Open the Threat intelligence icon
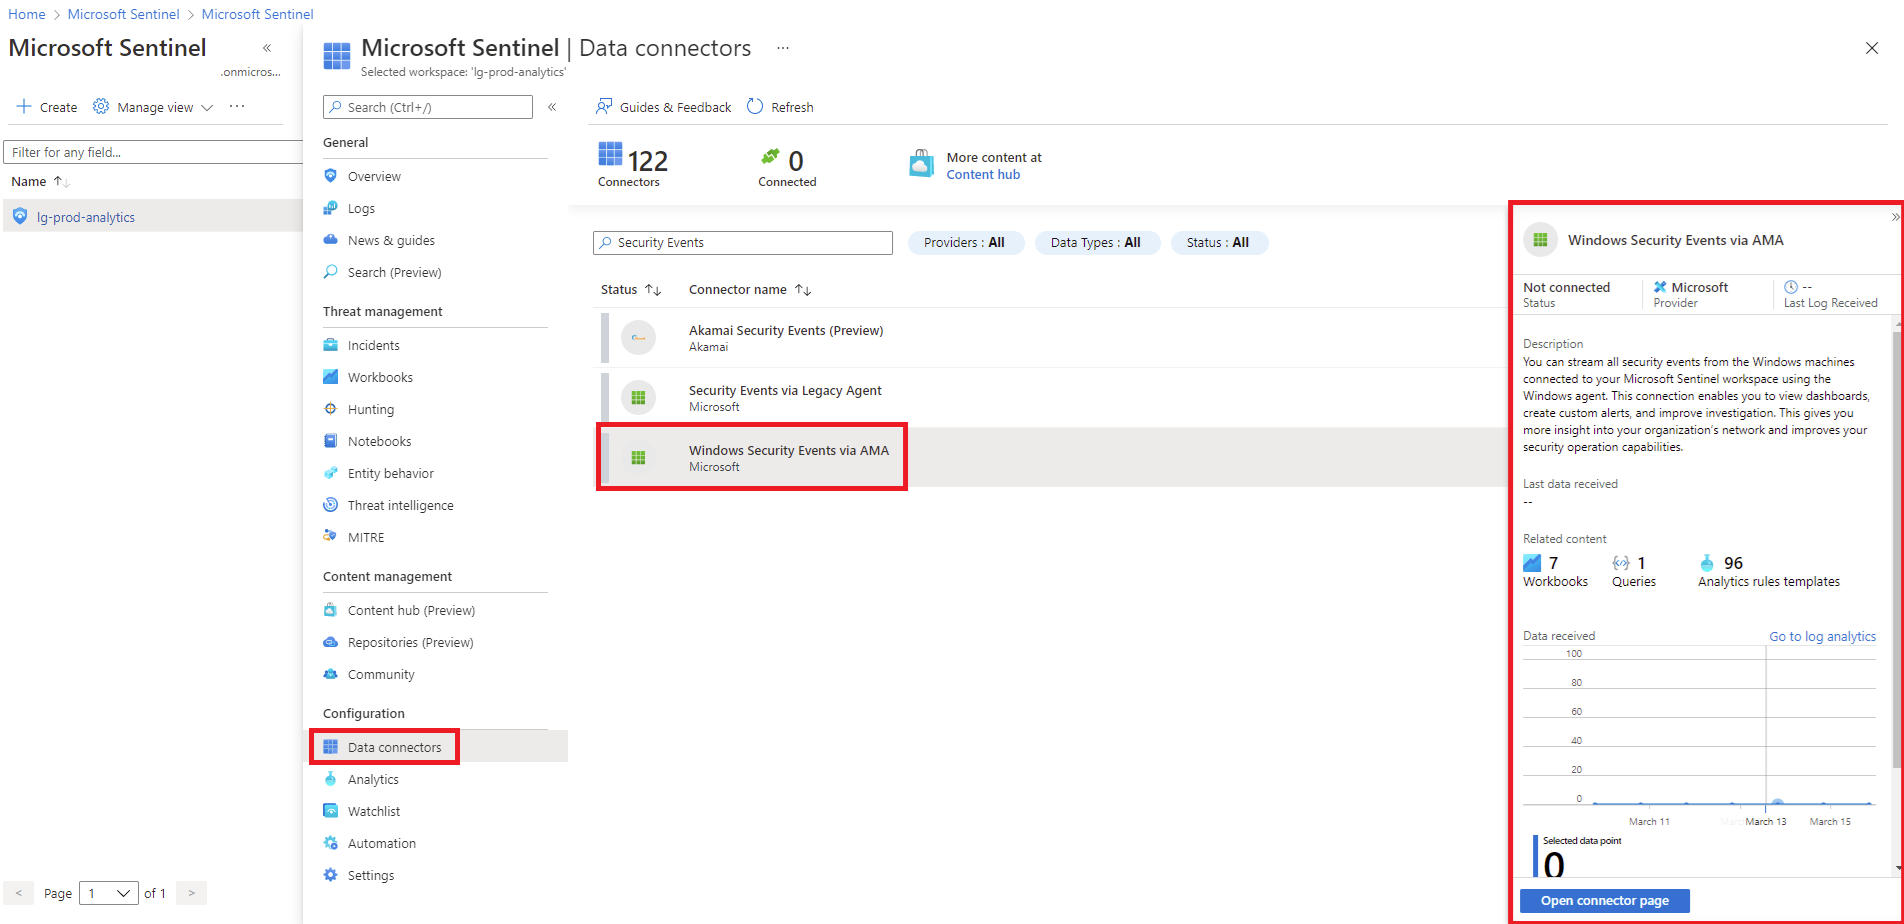This screenshot has width=1904, height=924. pos(330,505)
